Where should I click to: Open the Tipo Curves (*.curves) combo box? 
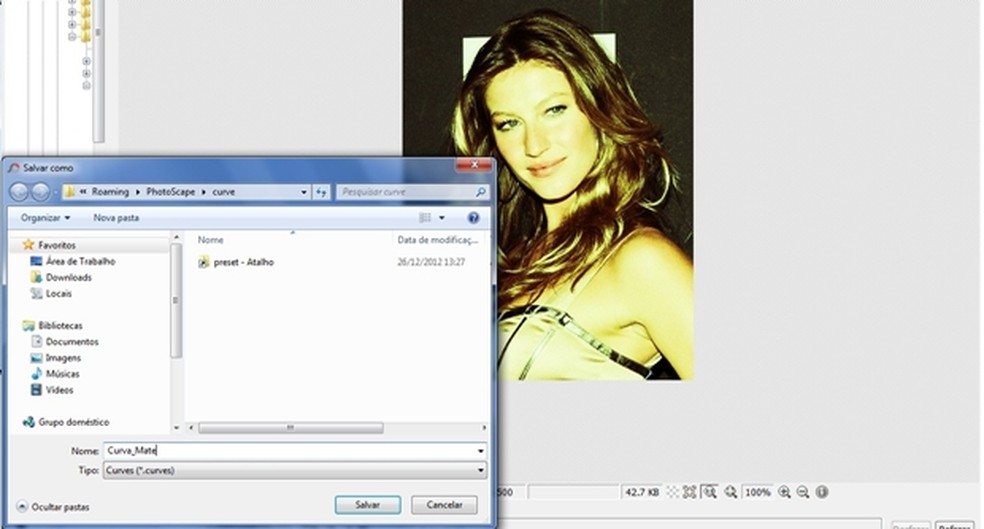[295, 470]
